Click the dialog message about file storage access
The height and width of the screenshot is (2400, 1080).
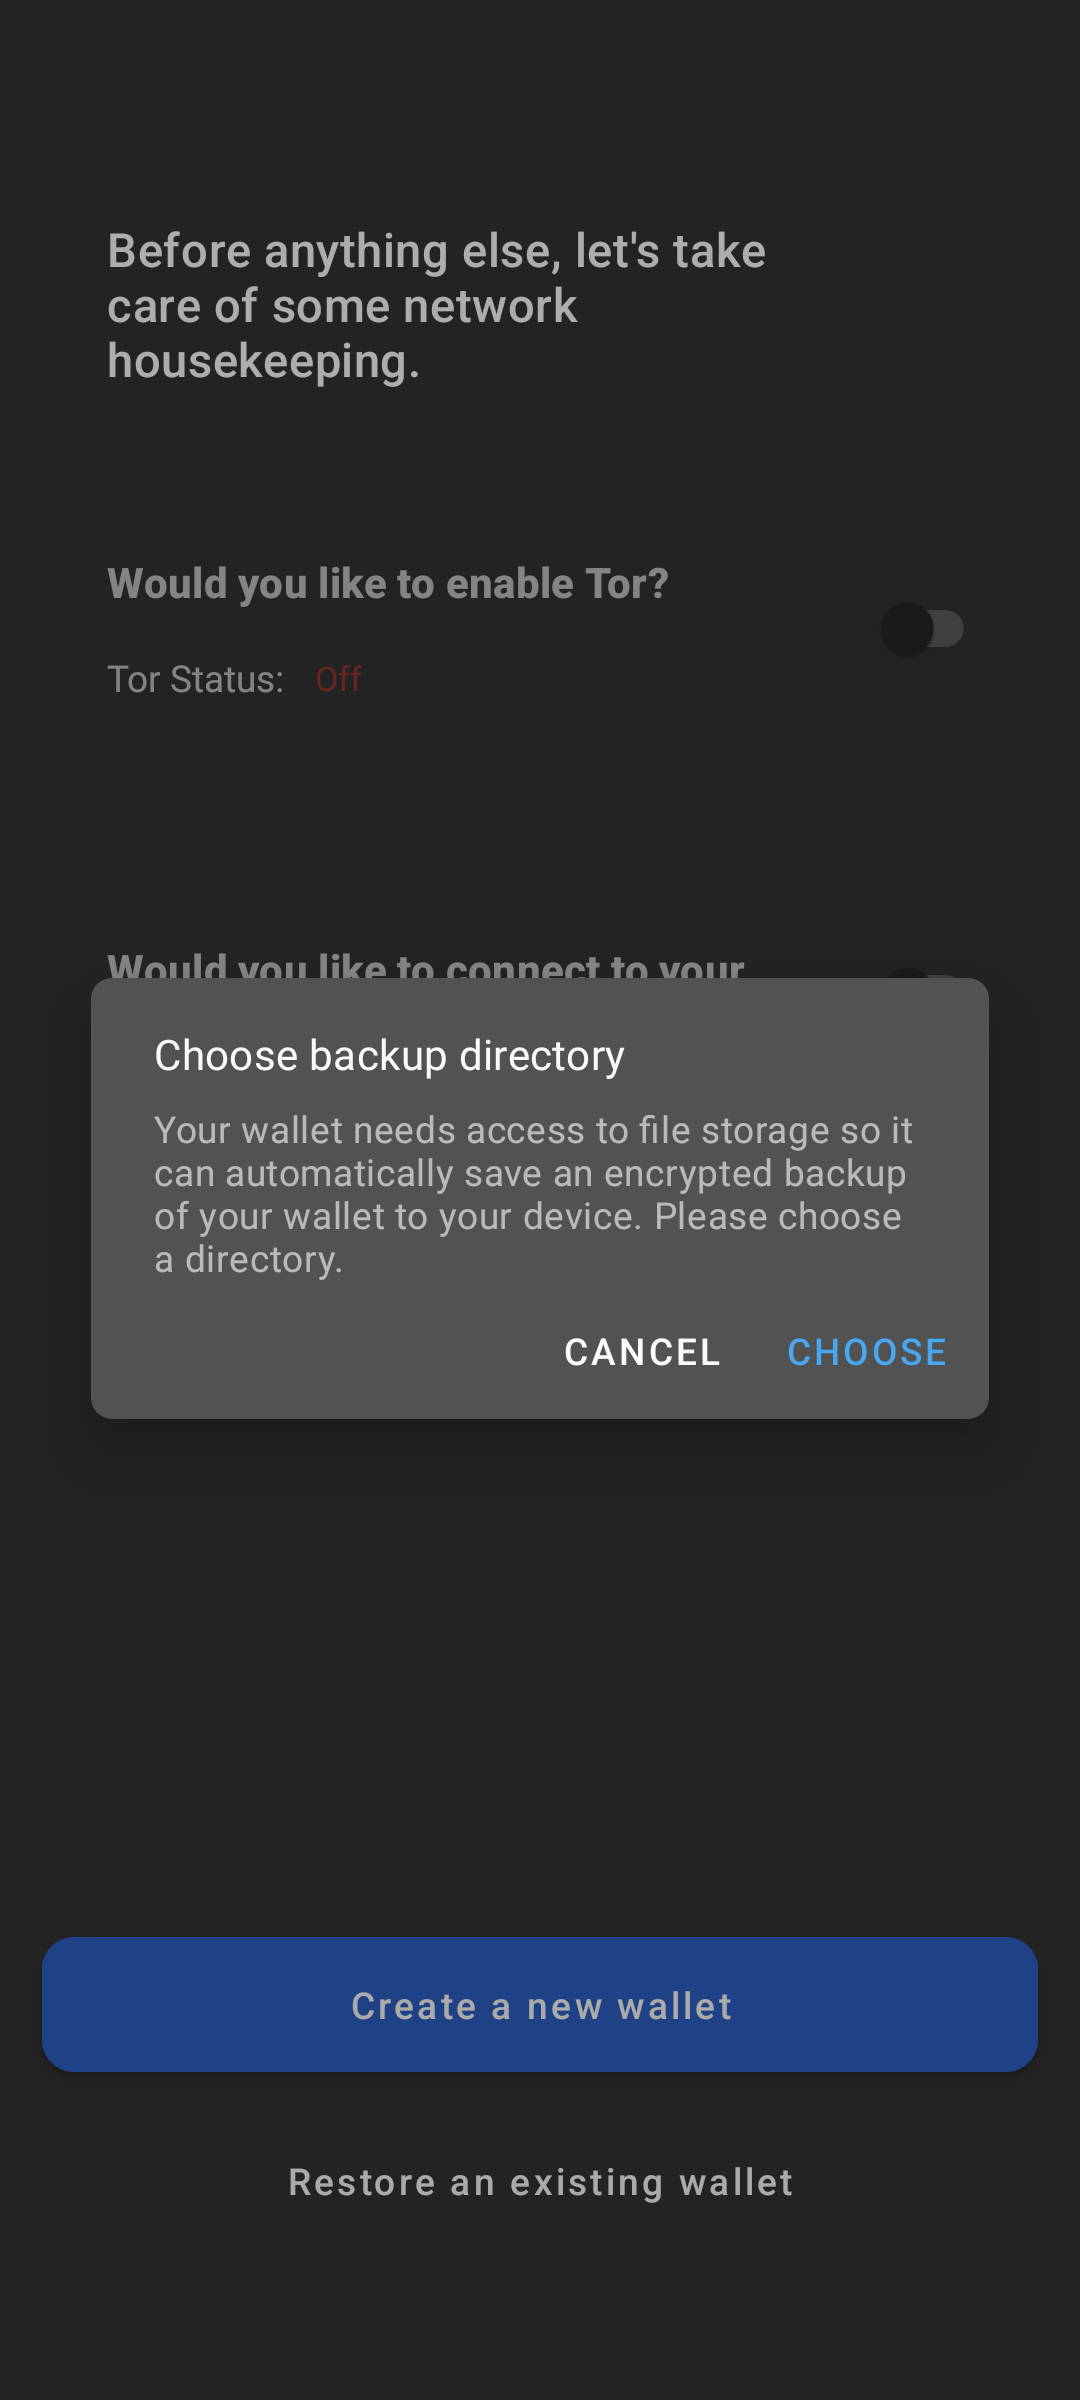pyautogui.click(x=533, y=1195)
